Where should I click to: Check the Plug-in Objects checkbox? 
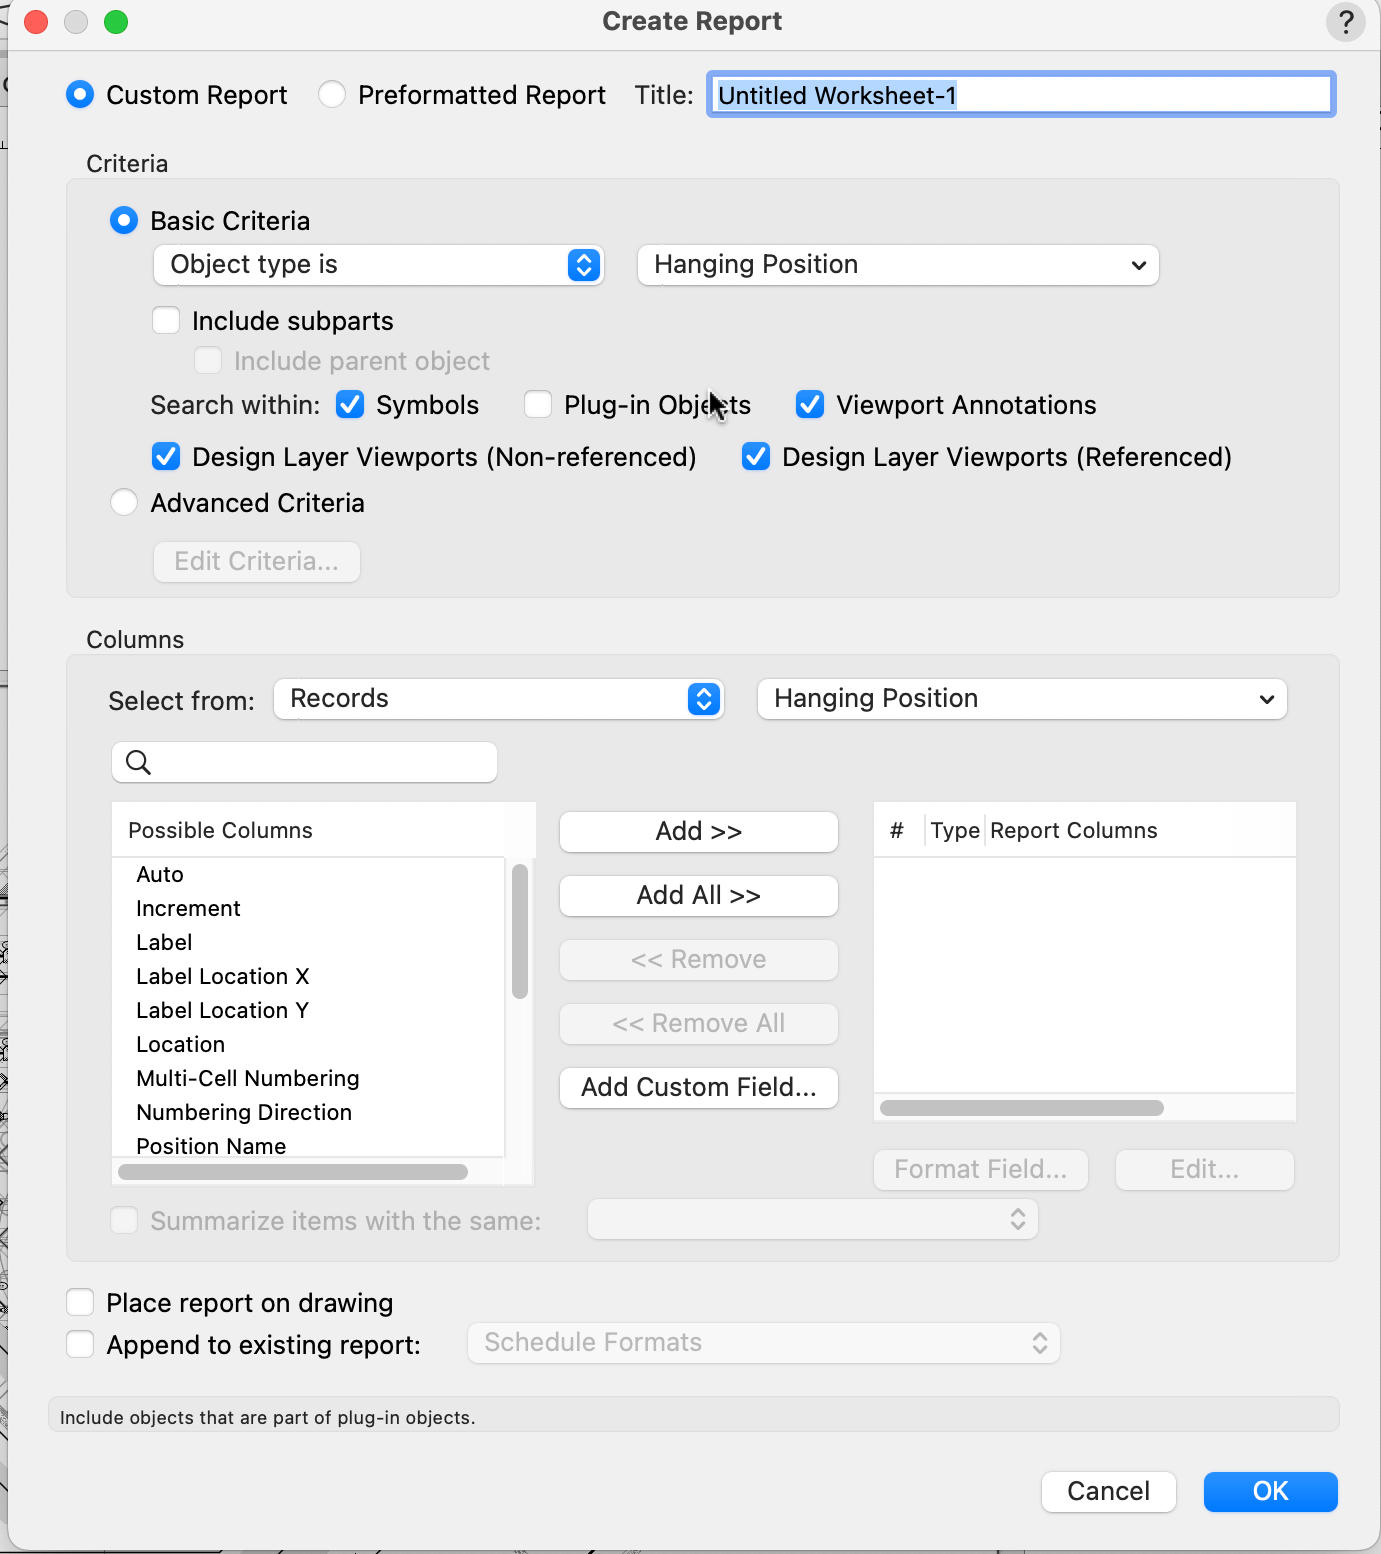[x=538, y=405]
